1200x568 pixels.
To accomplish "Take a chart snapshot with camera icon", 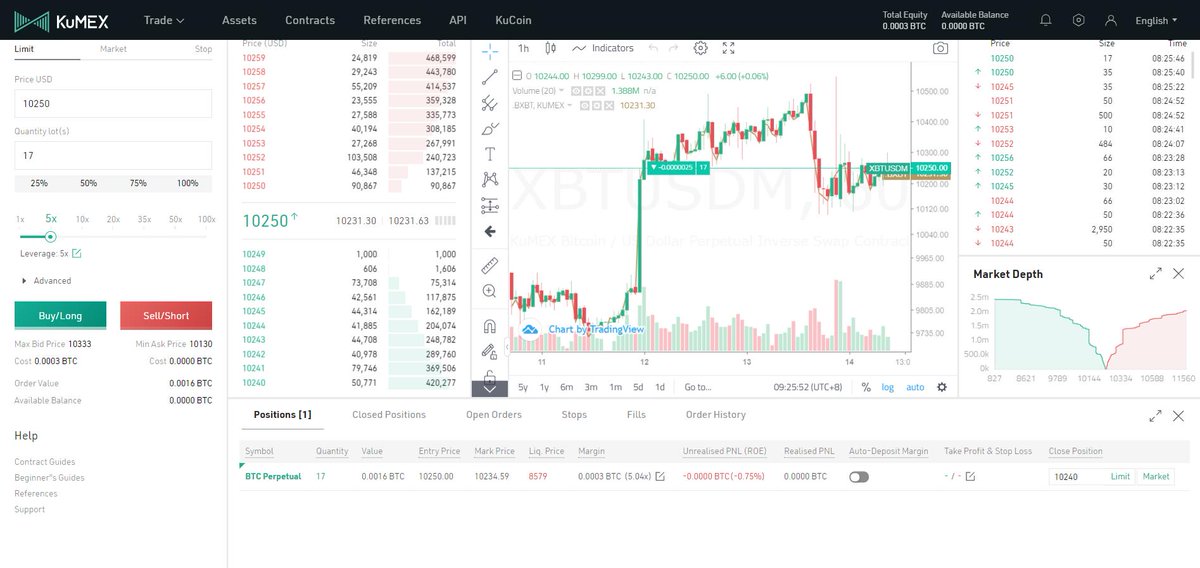I will [x=940, y=48].
